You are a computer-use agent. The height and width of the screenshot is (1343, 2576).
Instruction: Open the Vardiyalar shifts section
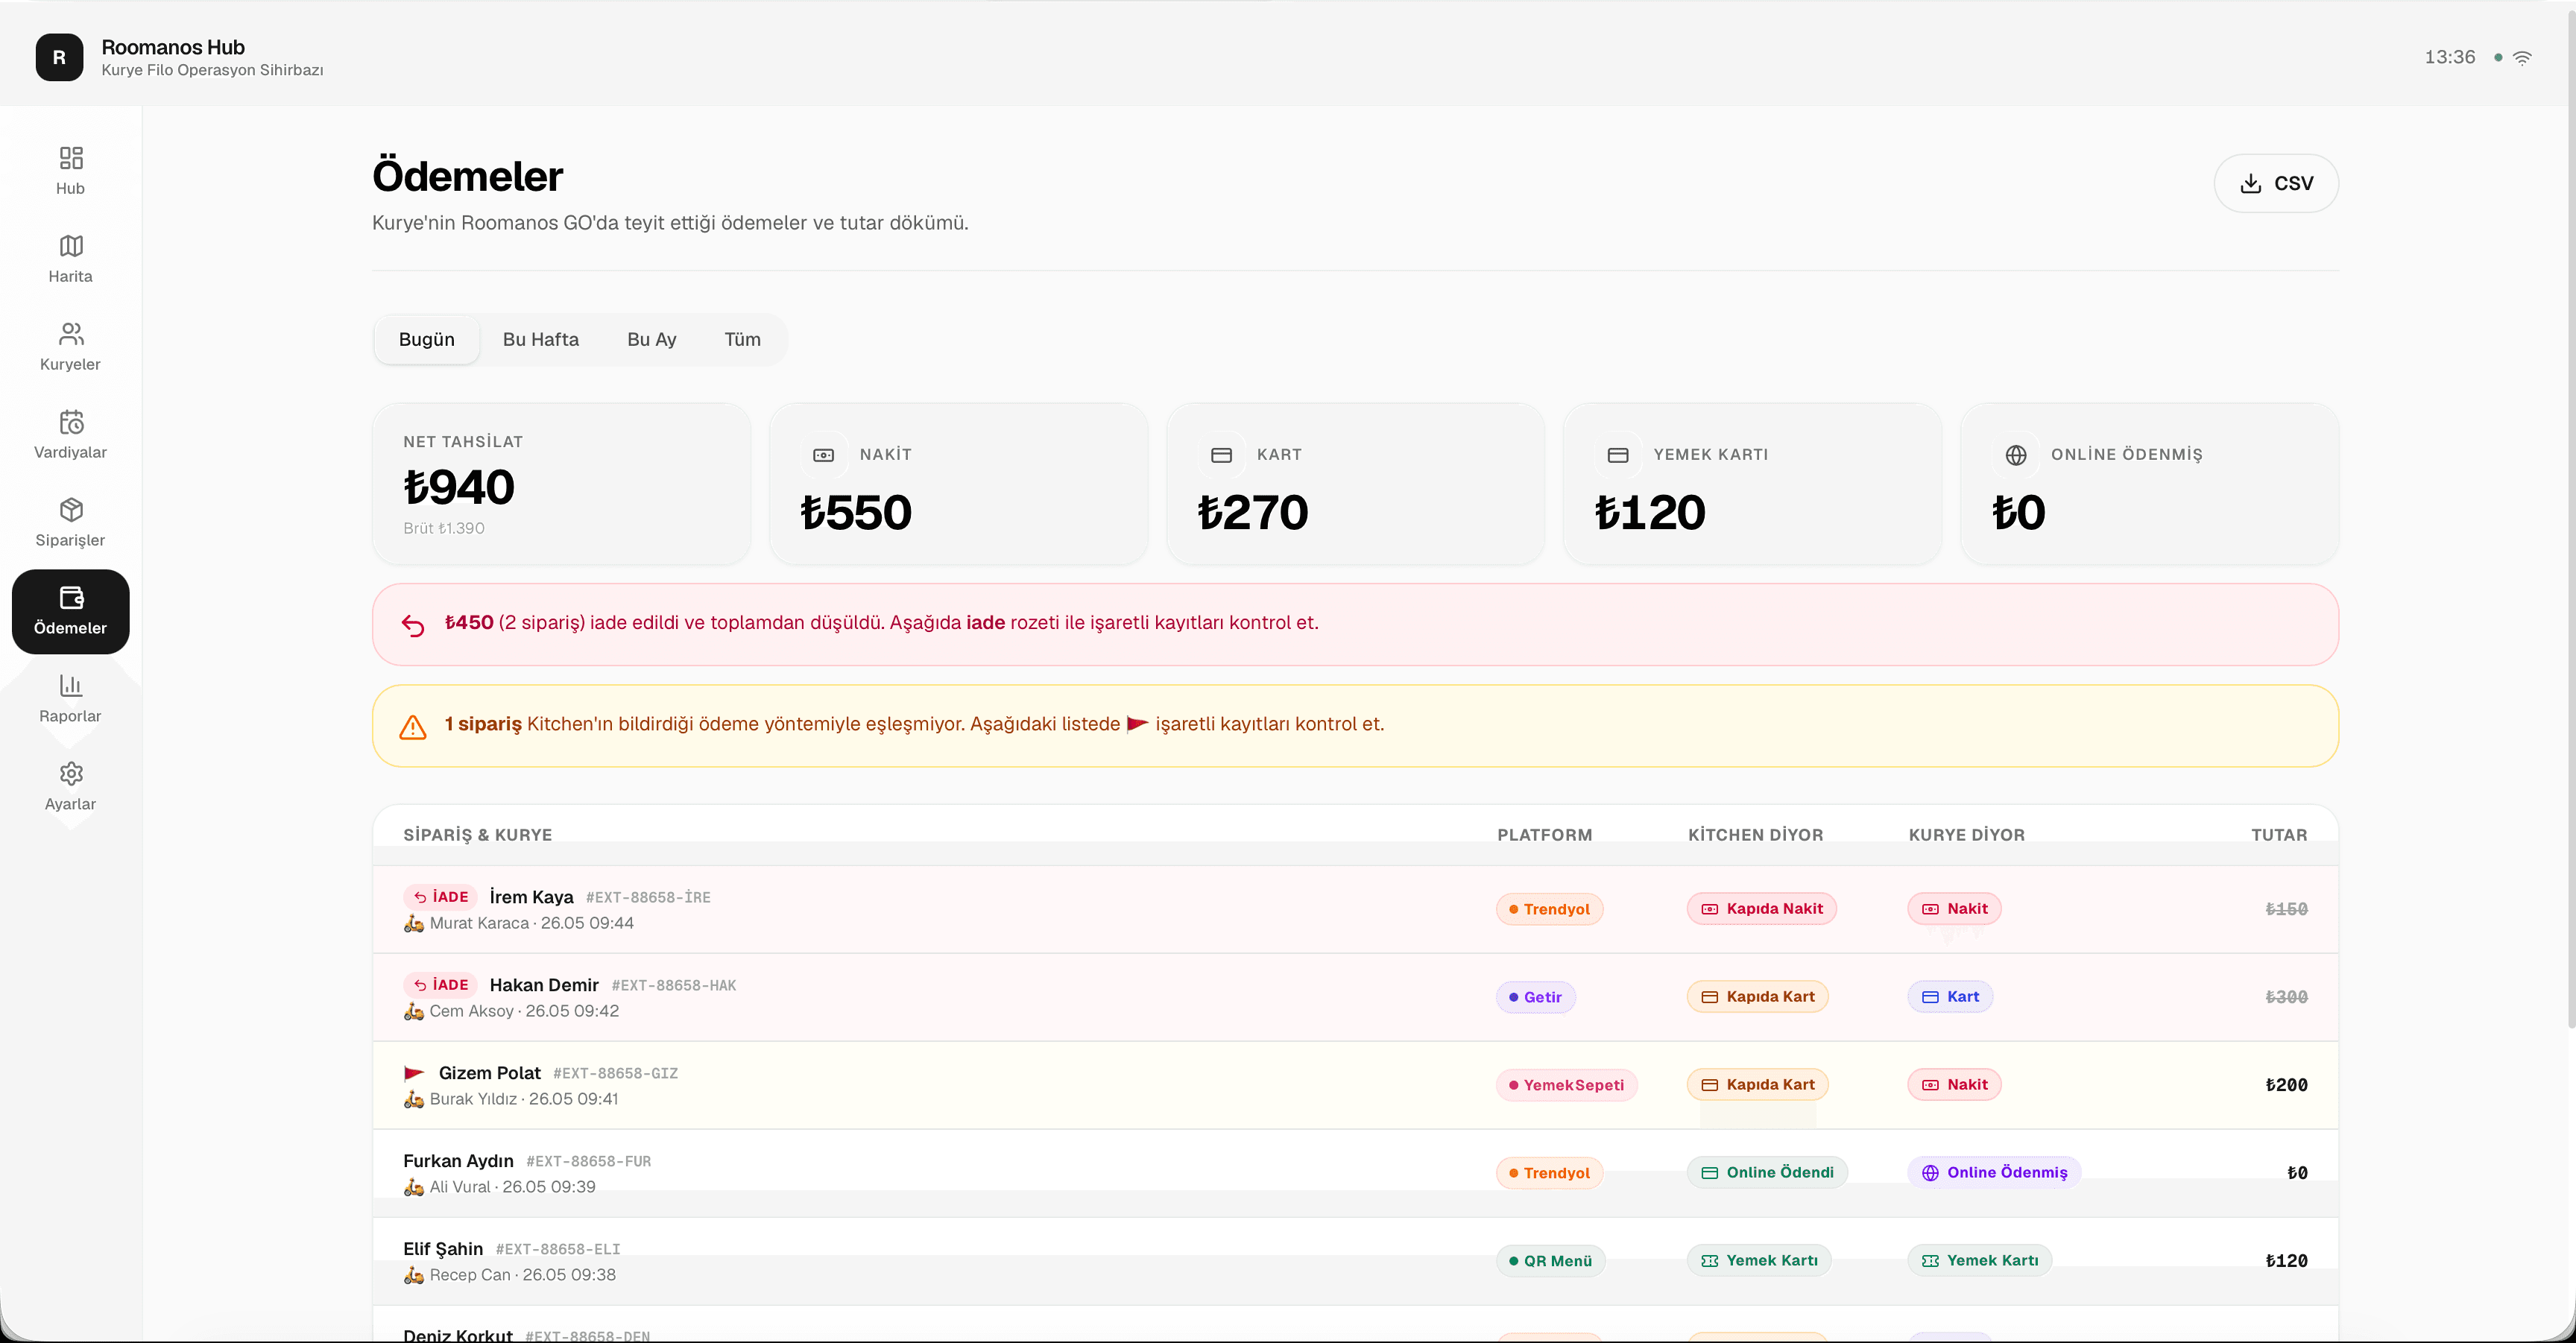coord(70,435)
